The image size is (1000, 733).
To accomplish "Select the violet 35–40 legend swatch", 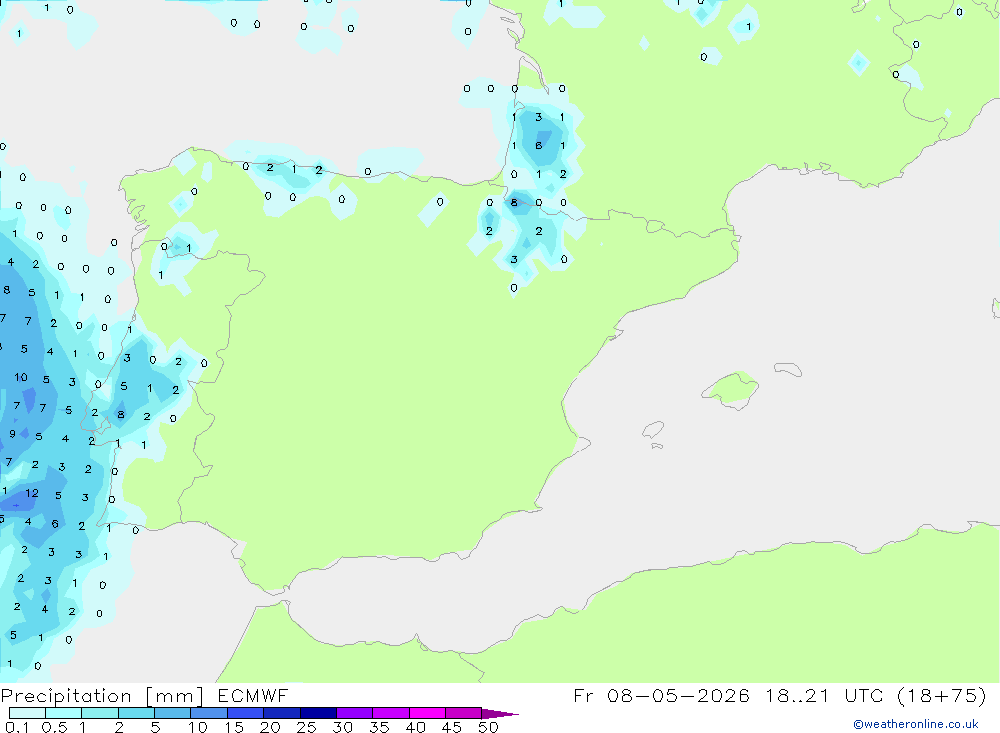I will coord(390,713).
